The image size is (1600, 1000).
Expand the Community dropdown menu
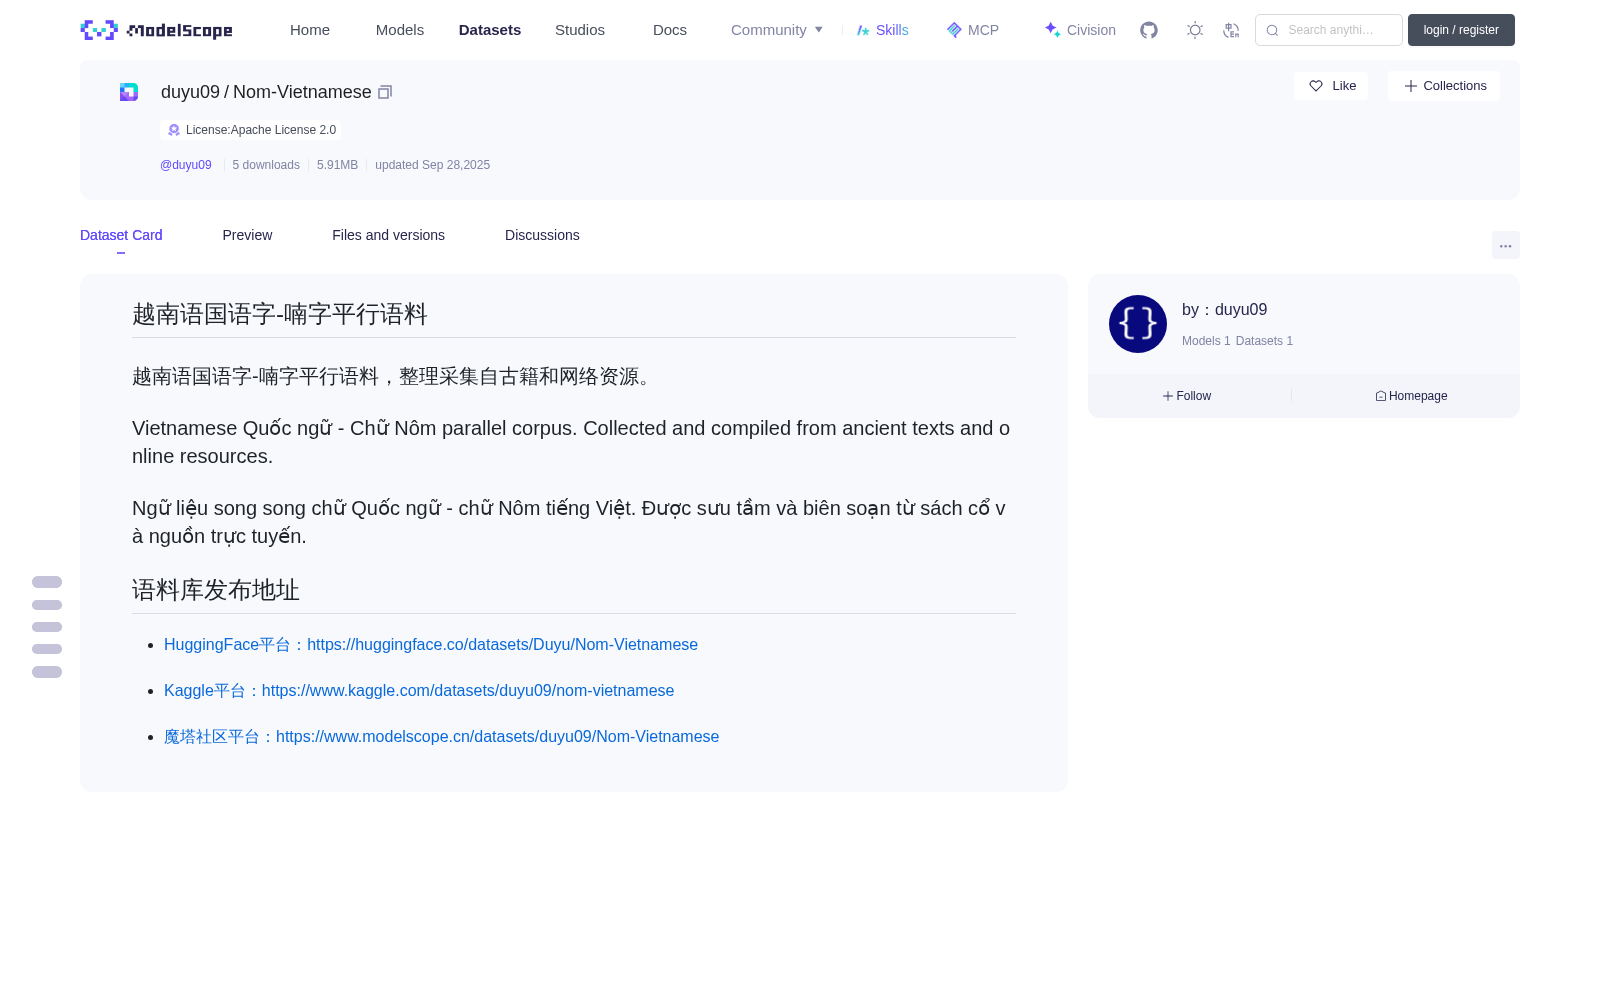click(777, 30)
